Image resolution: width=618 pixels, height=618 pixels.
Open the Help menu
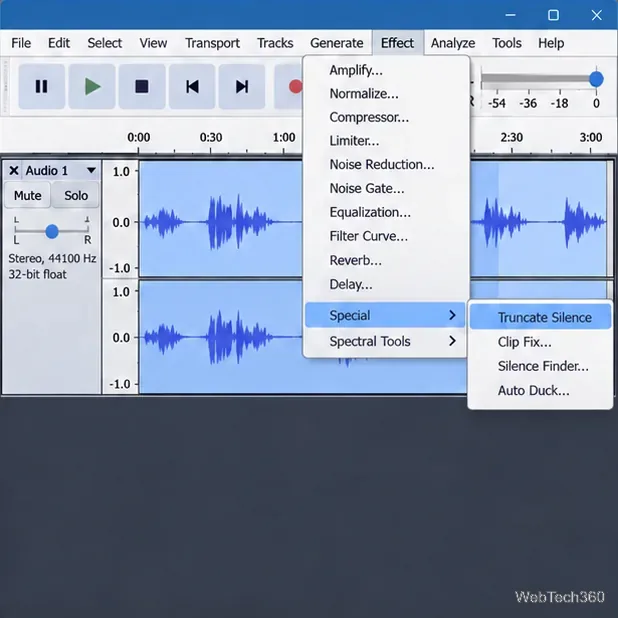[551, 43]
